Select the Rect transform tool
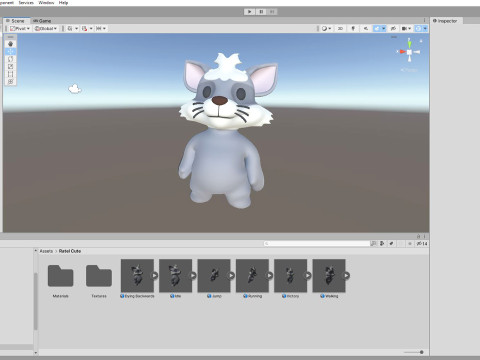Image resolution: width=480 pixels, height=360 pixels. [x=10, y=74]
